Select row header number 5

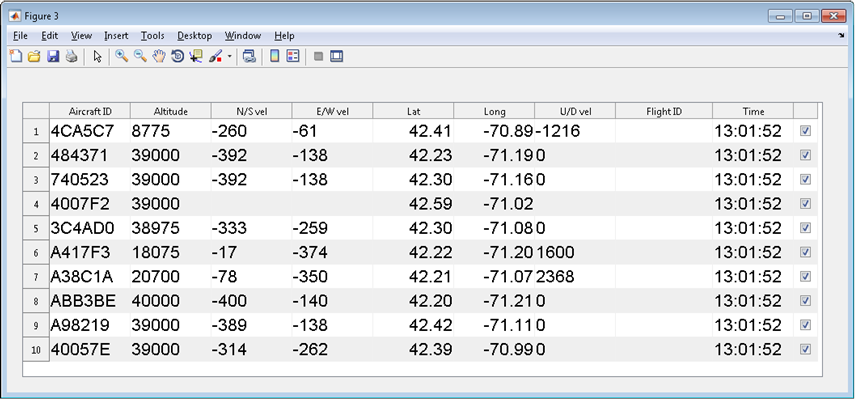(36, 228)
